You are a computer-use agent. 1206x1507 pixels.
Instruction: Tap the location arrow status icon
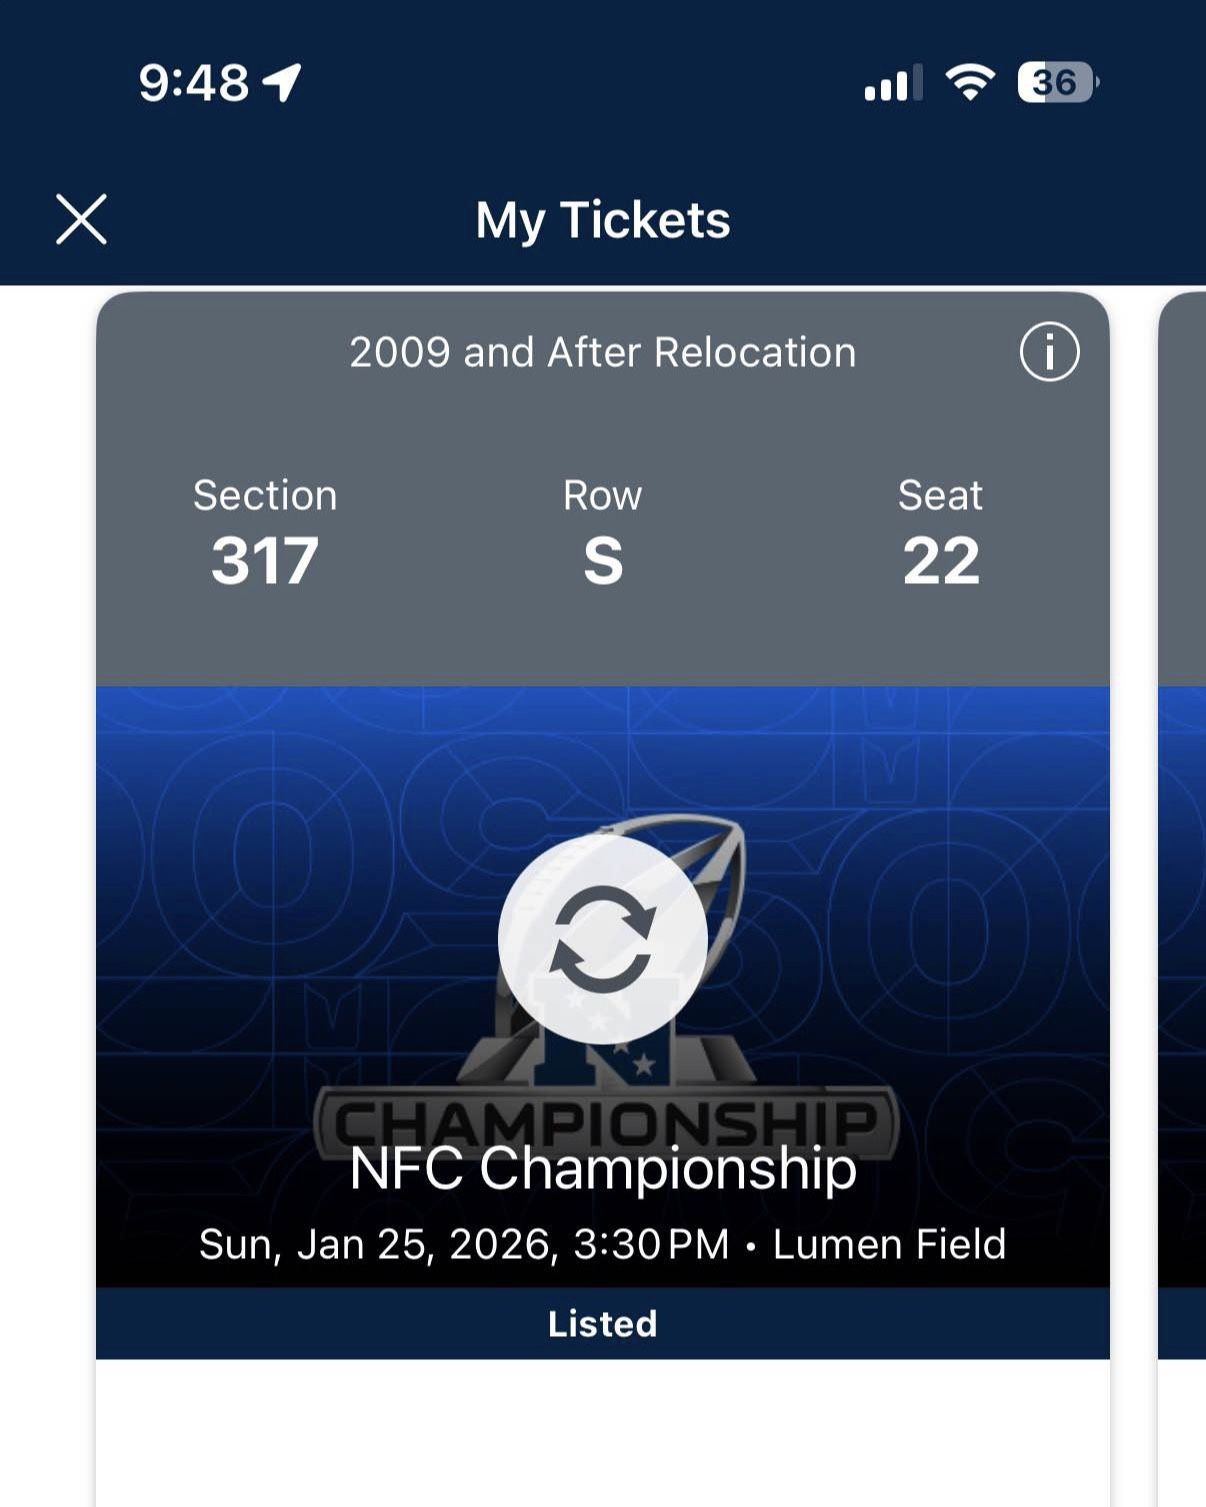coord(282,82)
